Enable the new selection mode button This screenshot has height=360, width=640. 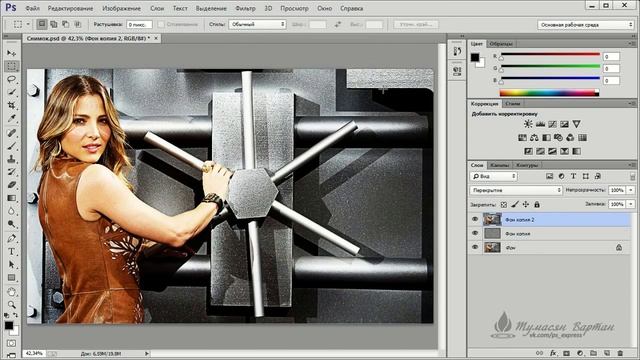[42, 24]
